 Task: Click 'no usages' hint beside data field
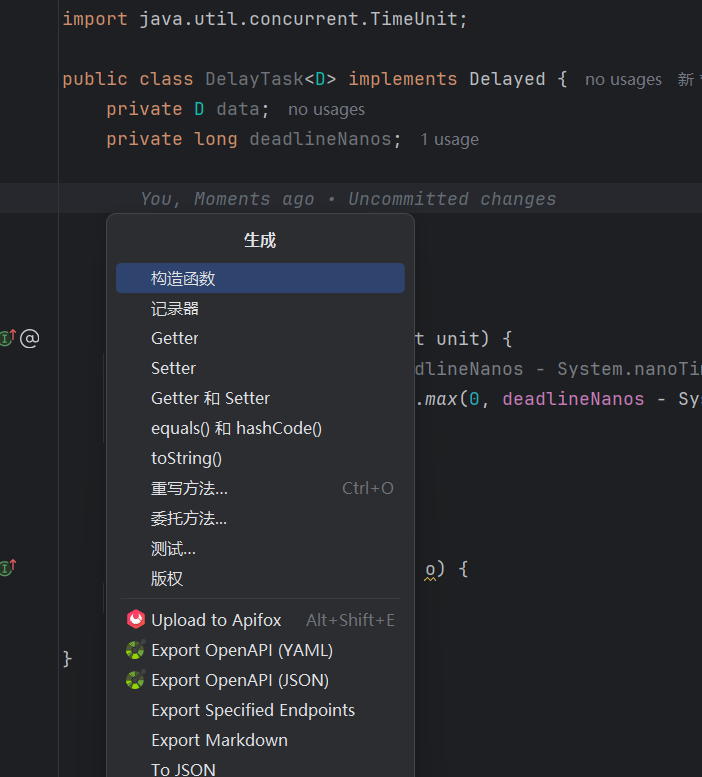[326, 110]
